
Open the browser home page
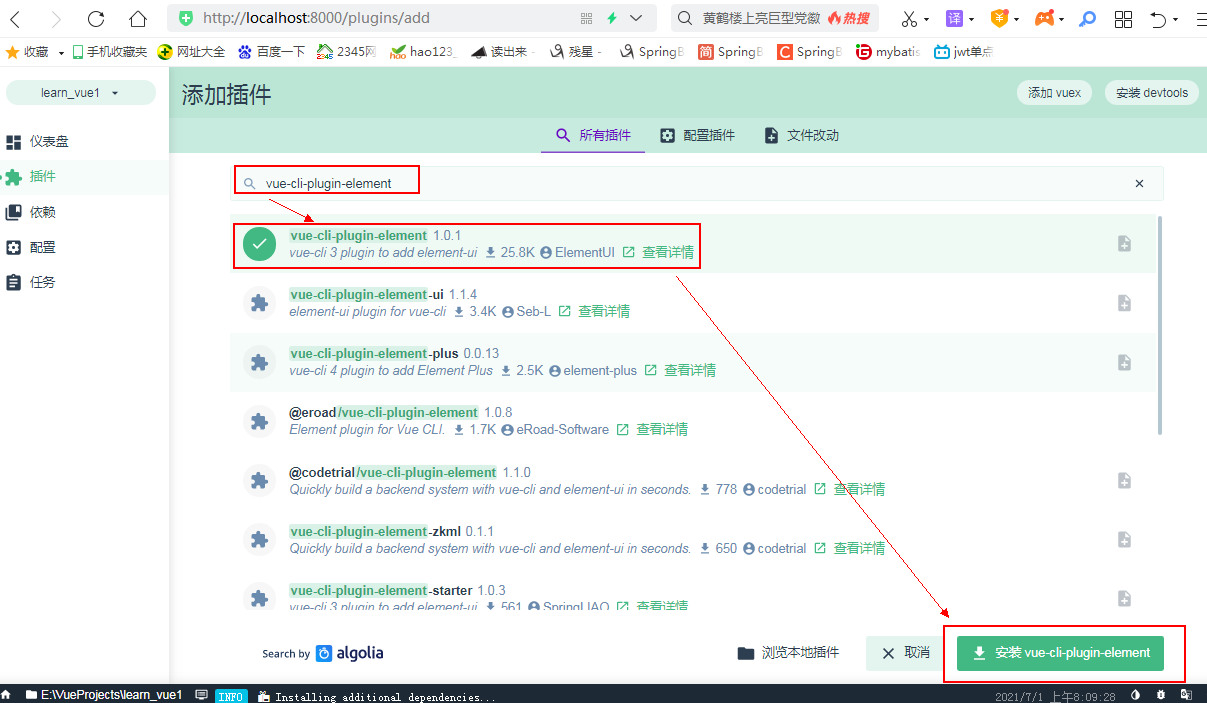click(x=138, y=18)
